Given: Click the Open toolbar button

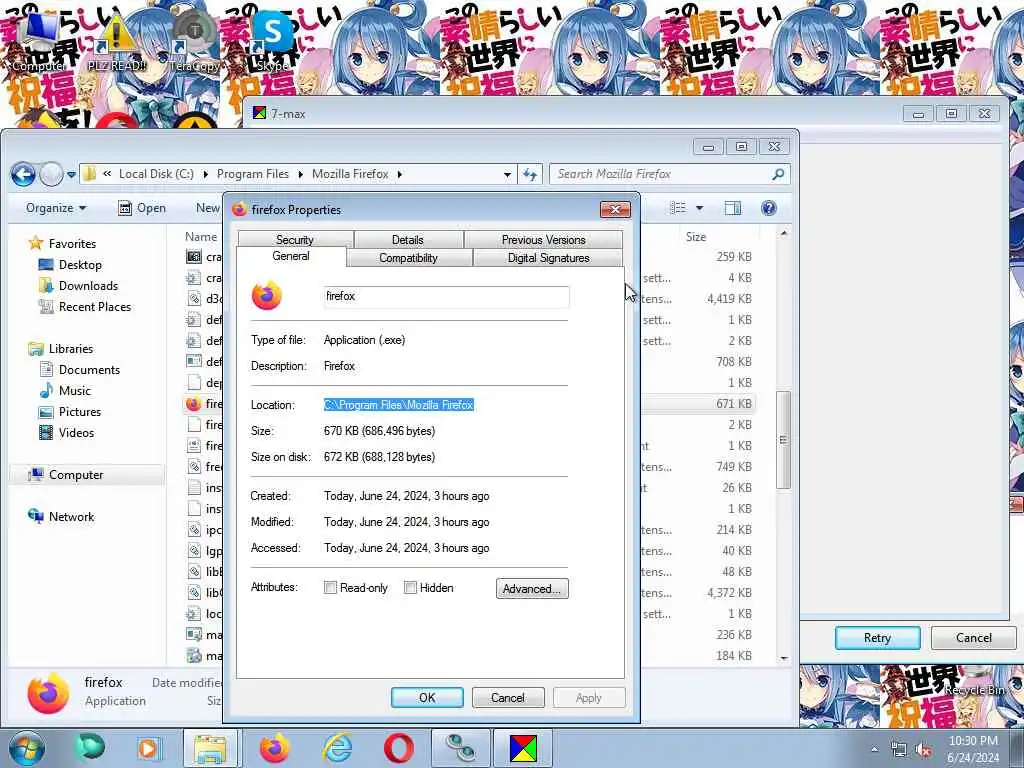Looking at the screenshot, I should 142,208.
